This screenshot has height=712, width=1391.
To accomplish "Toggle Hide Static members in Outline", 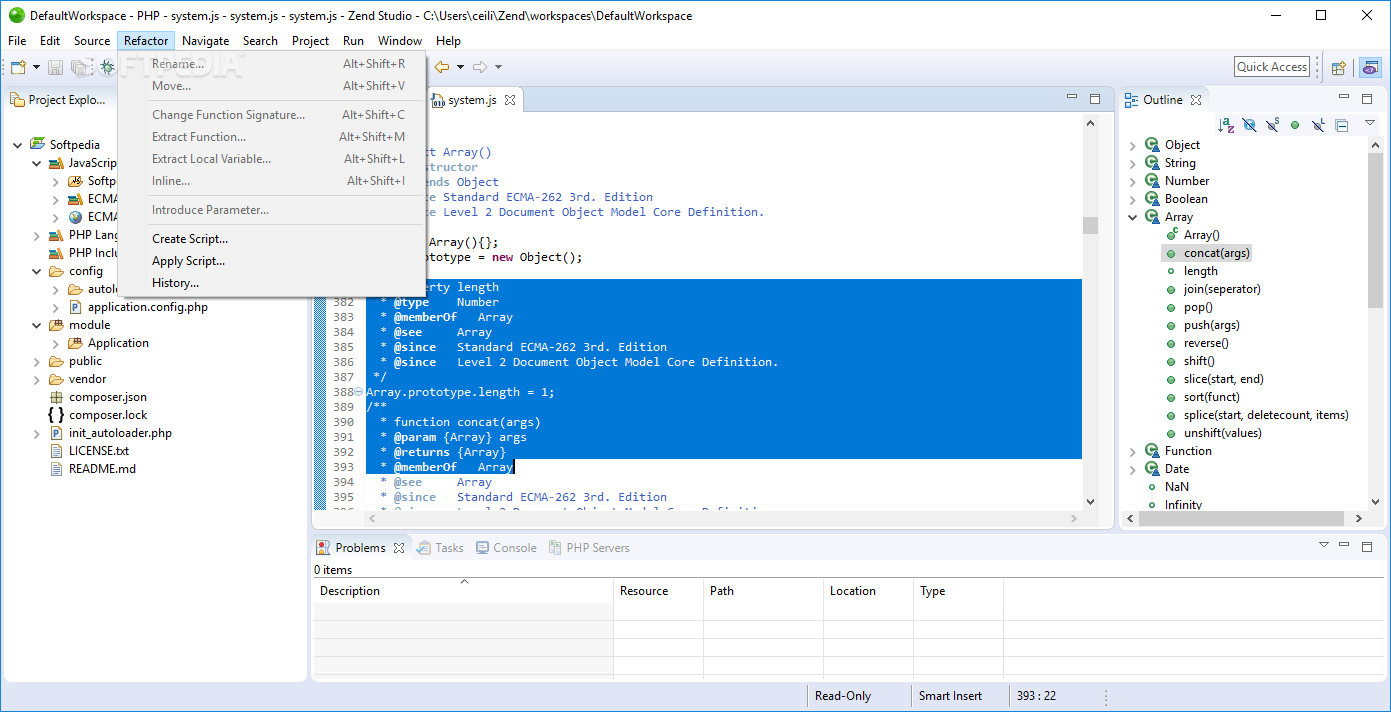I will [1272, 125].
